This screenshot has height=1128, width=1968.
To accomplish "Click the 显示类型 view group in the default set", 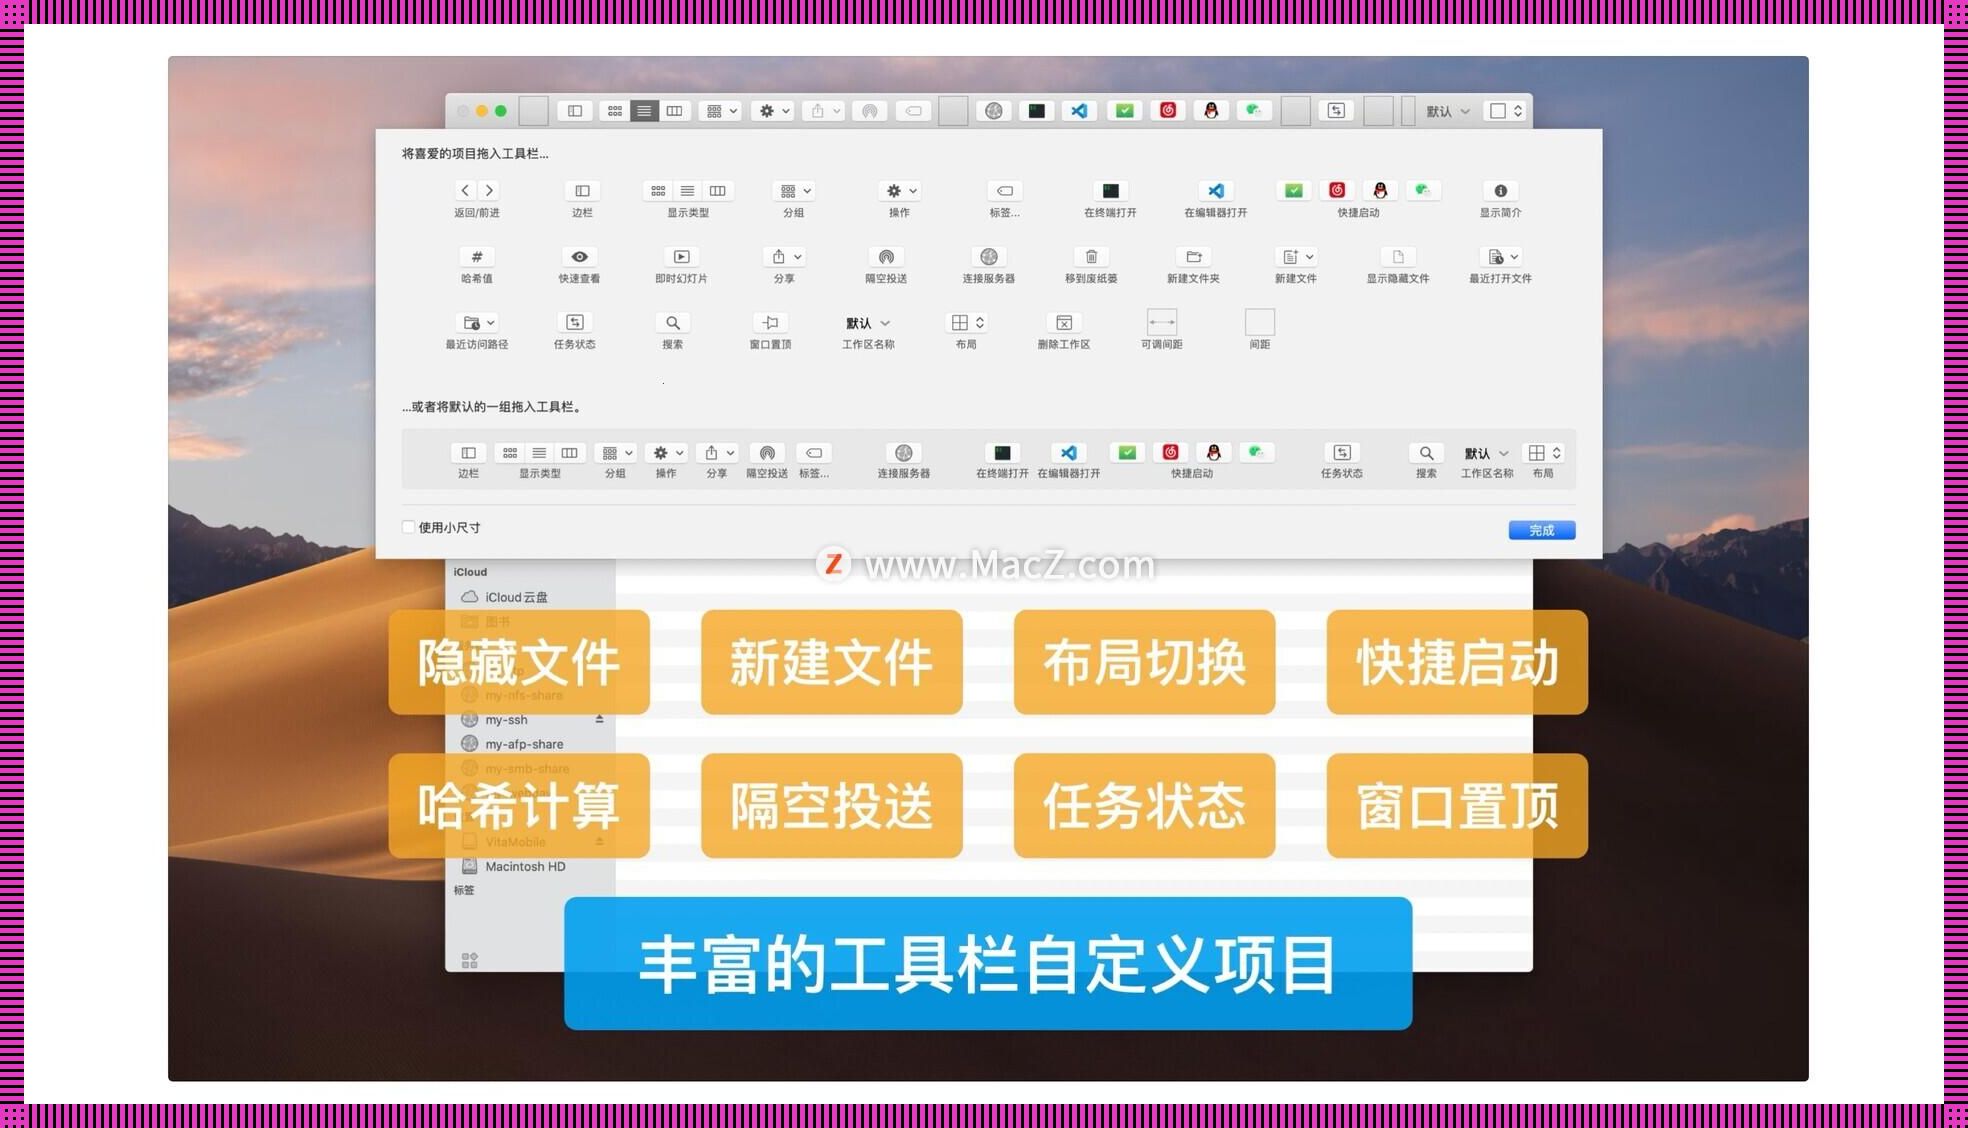I will pyautogui.click(x=539, y=453).
